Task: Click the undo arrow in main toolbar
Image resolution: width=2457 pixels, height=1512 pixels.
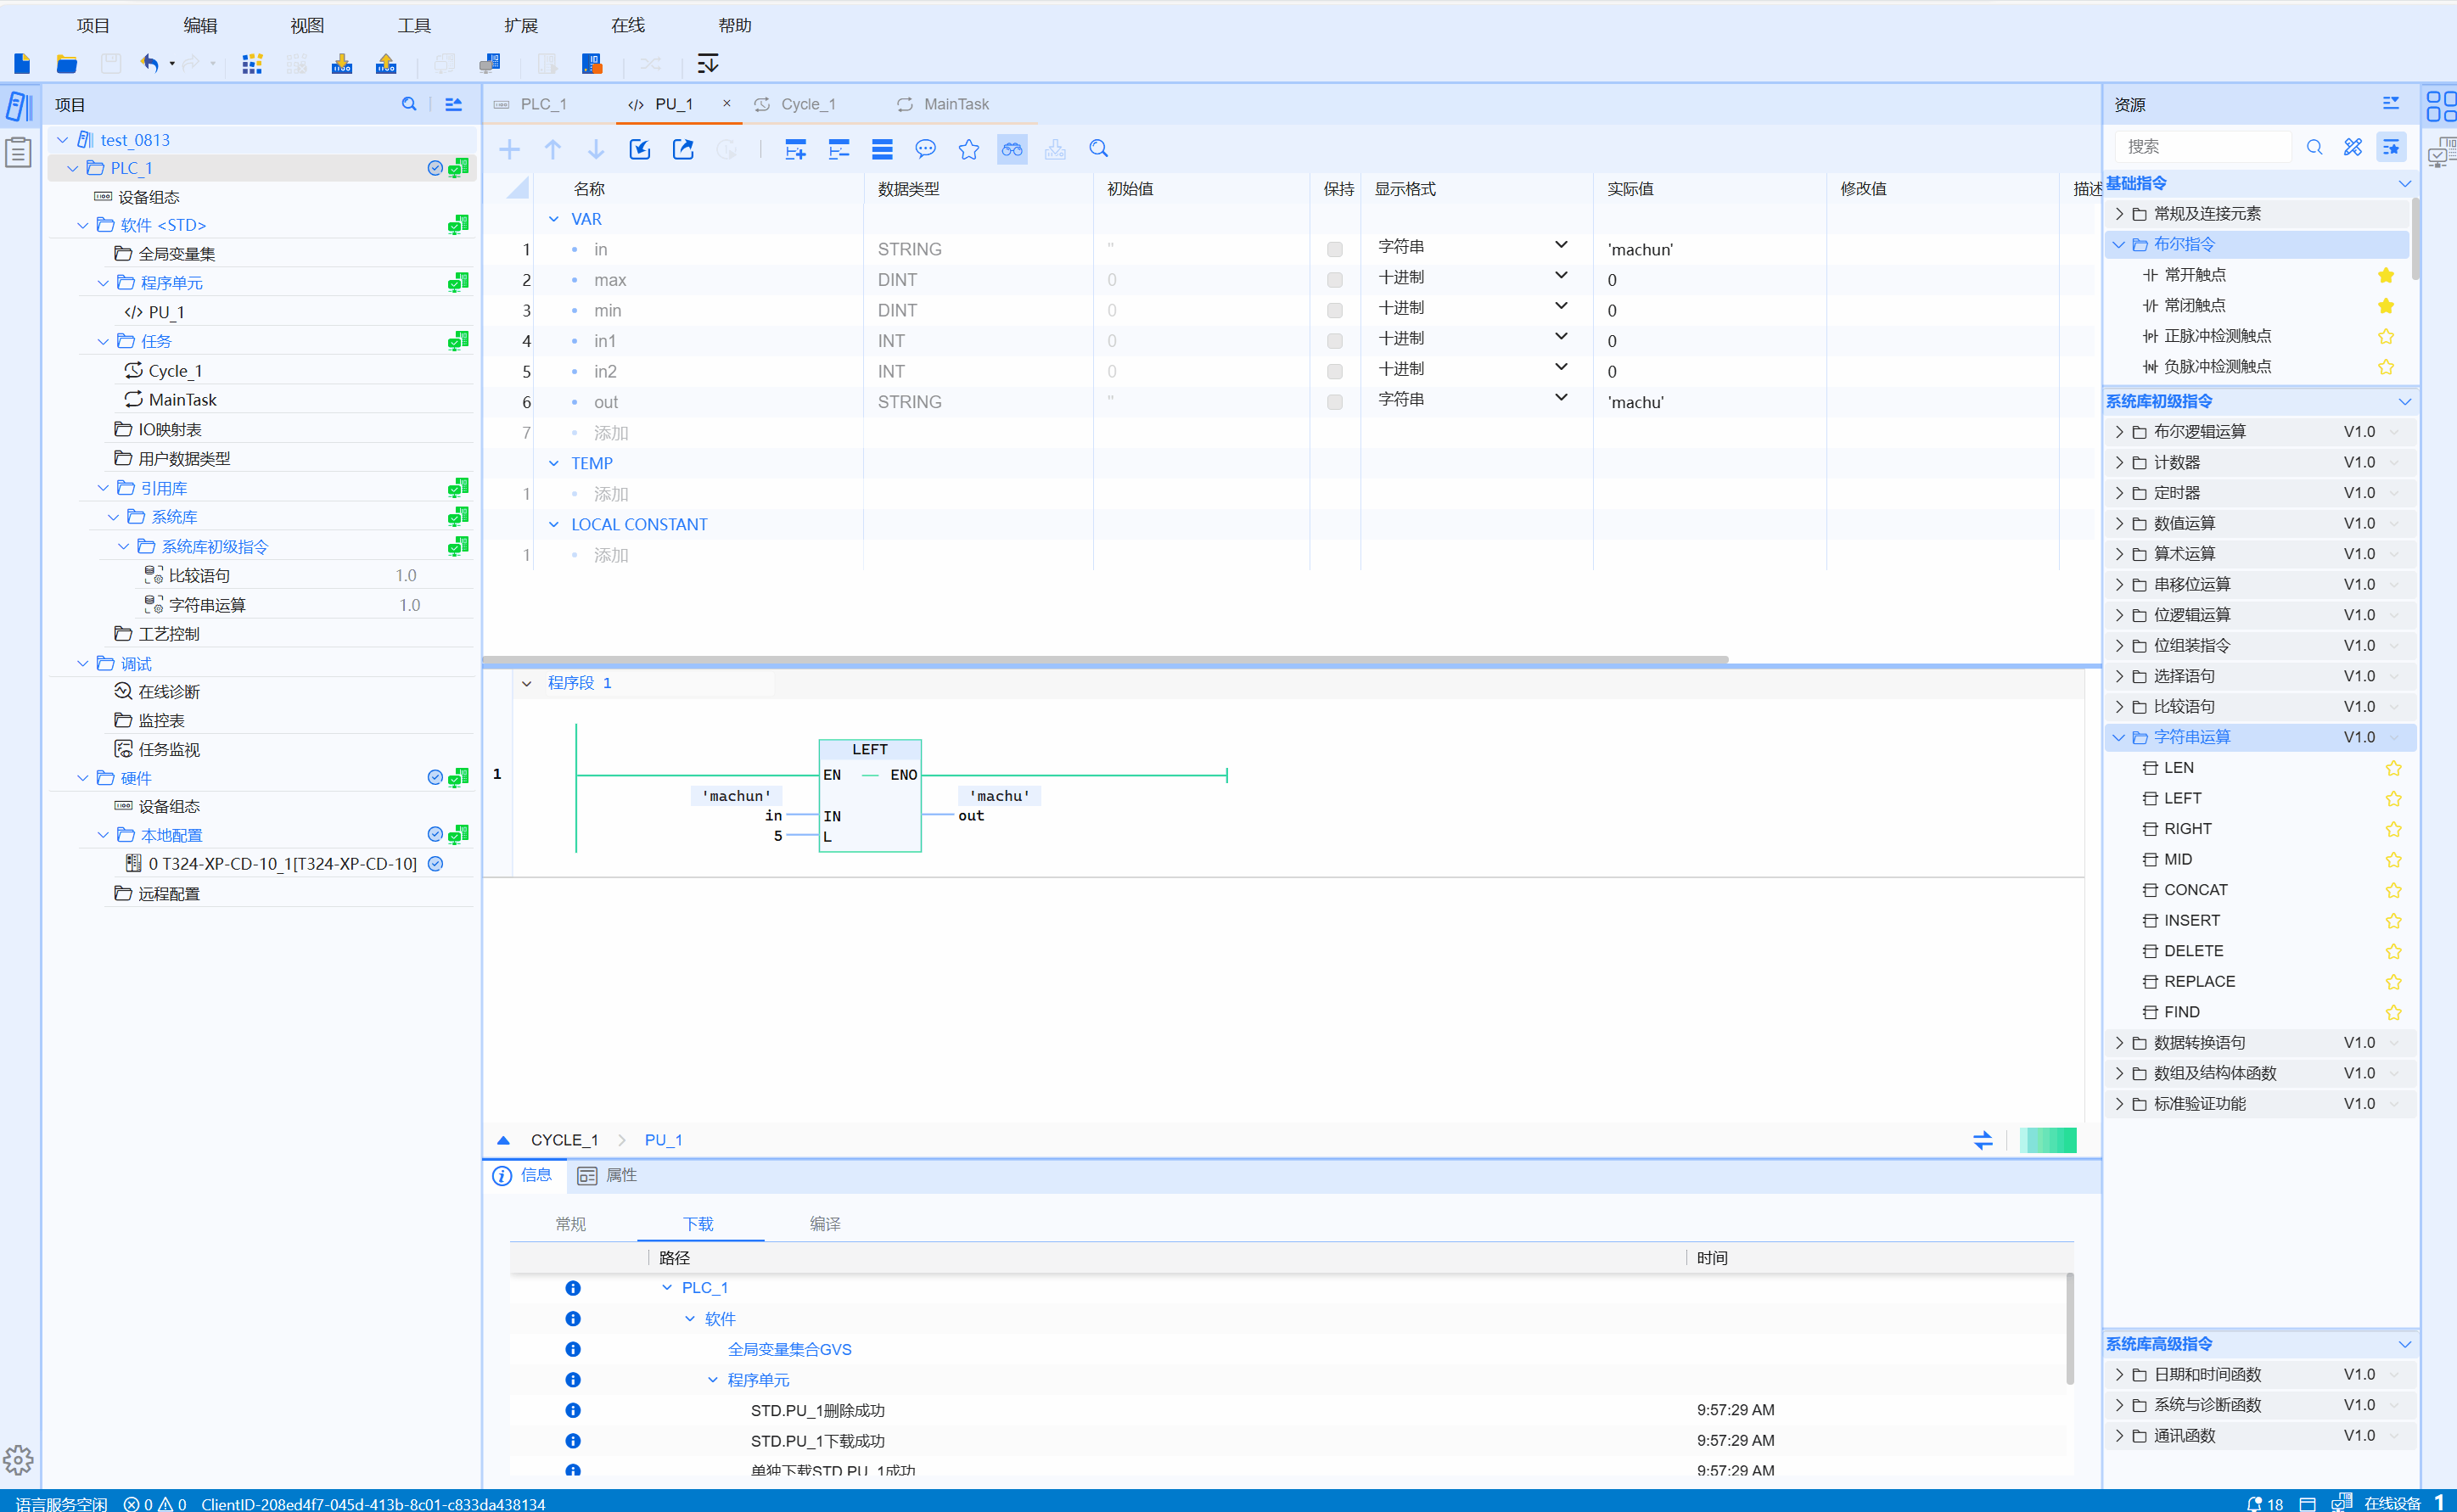Action: pos(150,64)
